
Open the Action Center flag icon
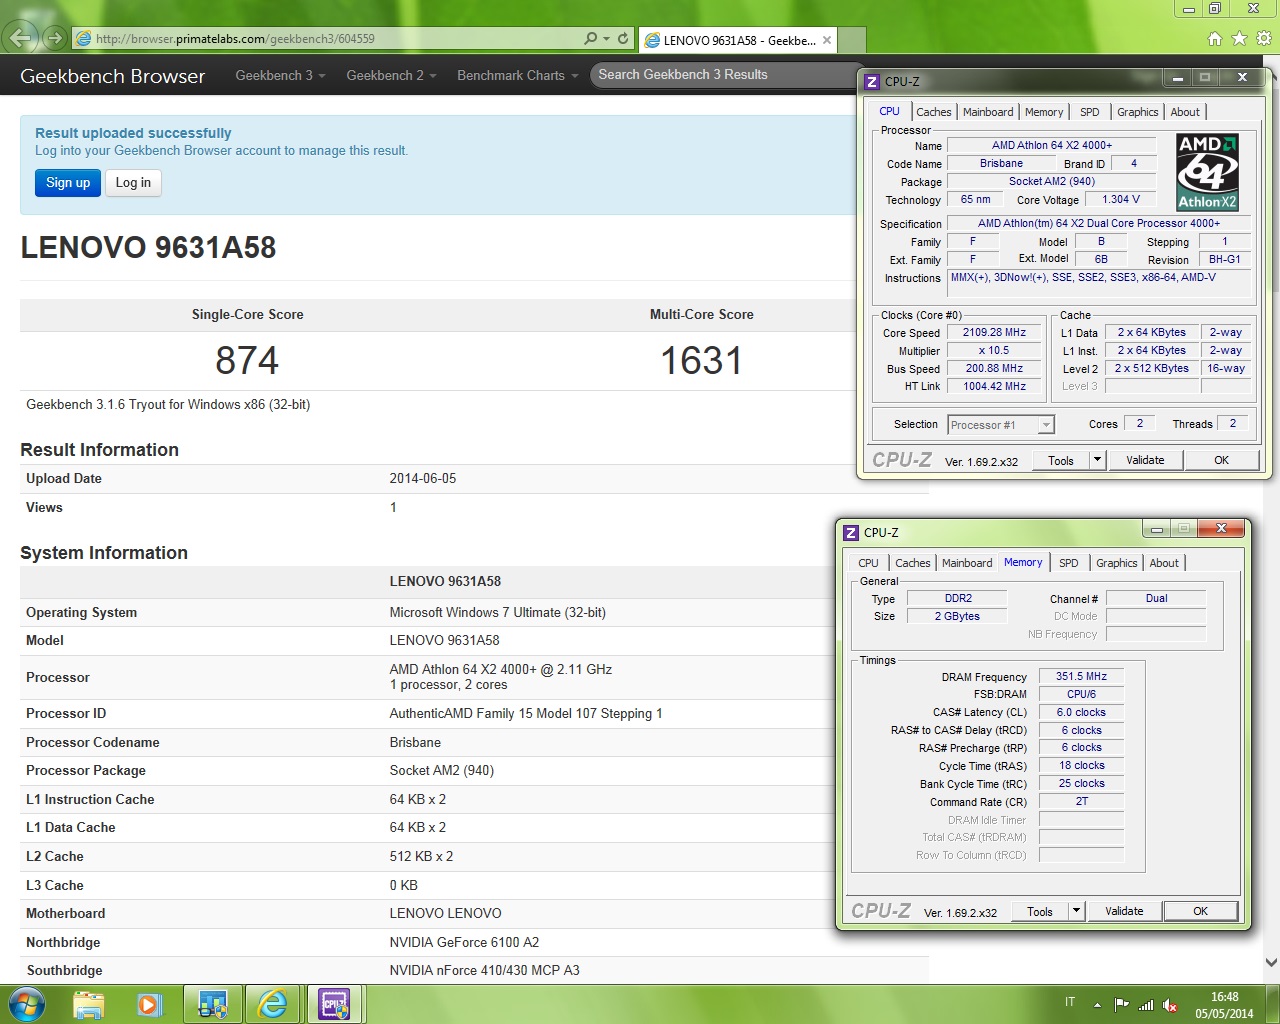[x=1121, y=1005]
